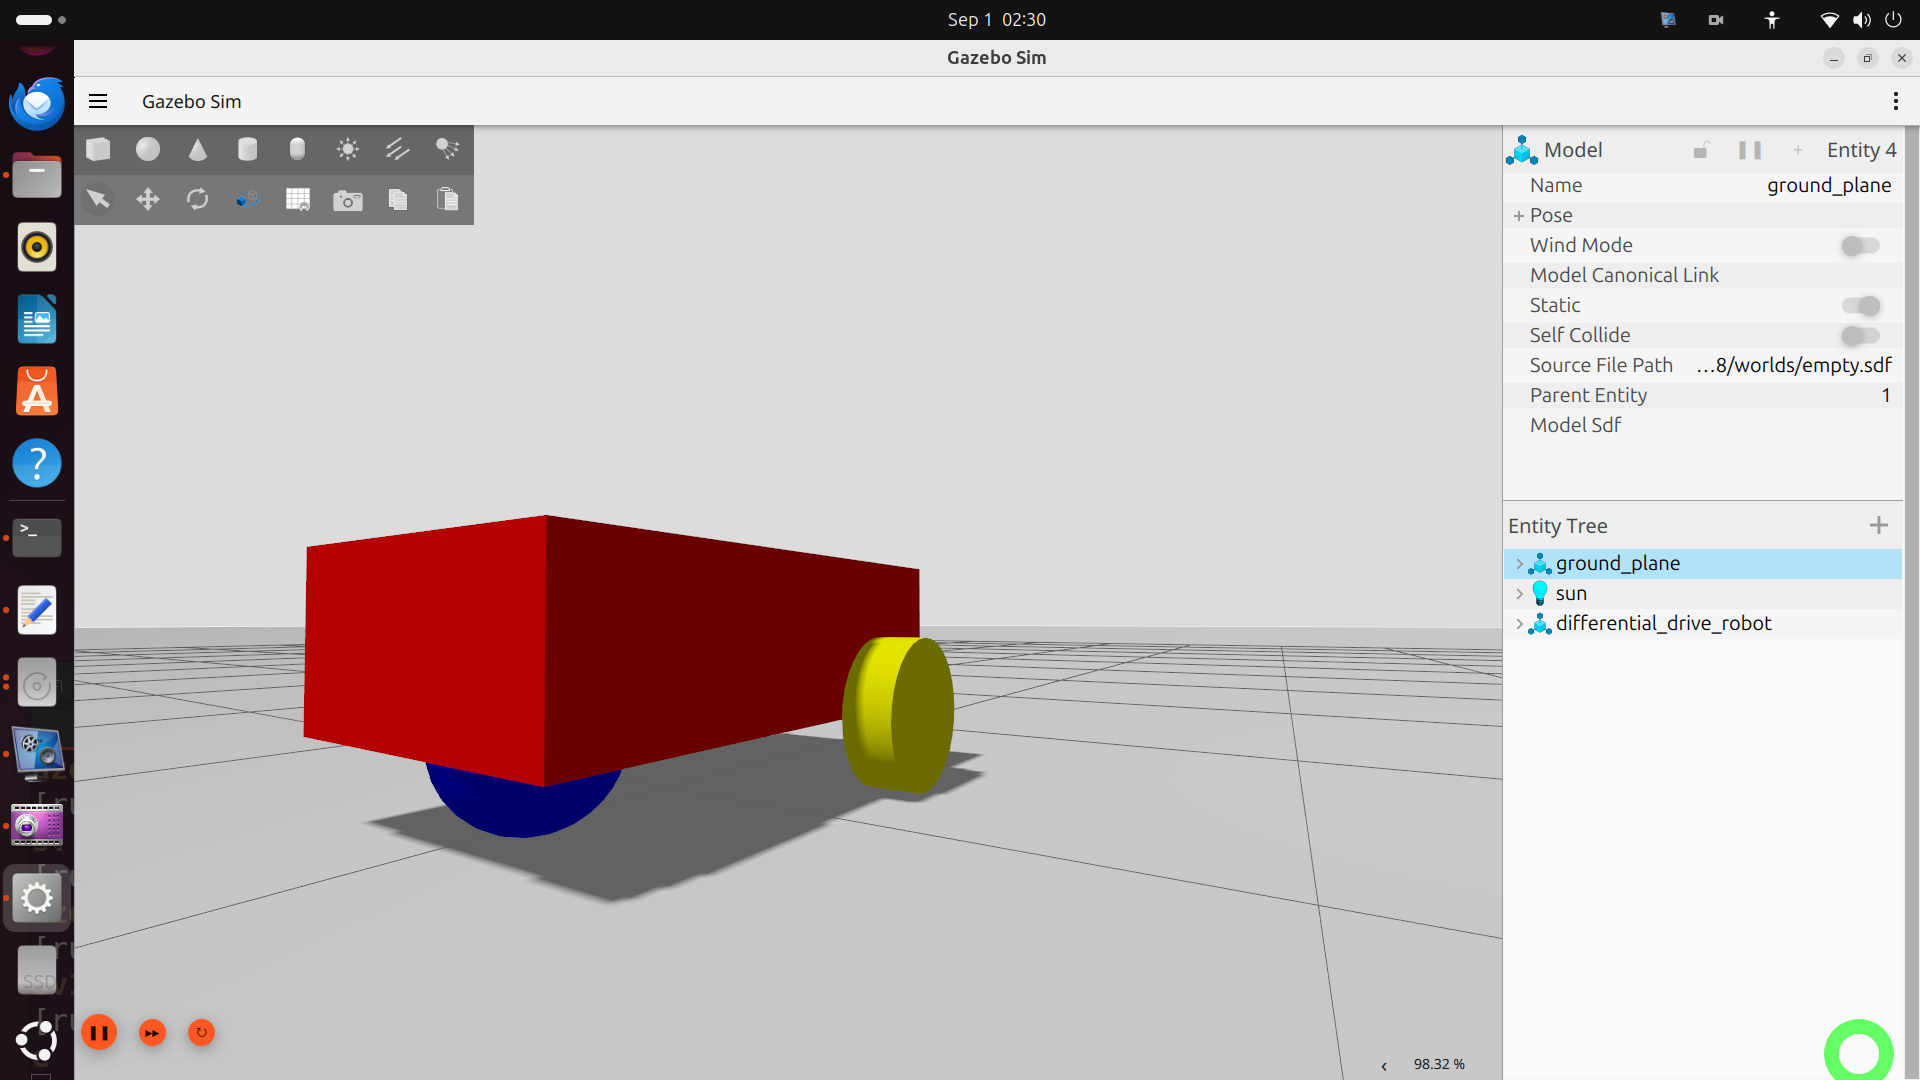
Task: Select ground_plane in Entity Tree
Action: click(x=1618, y=563)
